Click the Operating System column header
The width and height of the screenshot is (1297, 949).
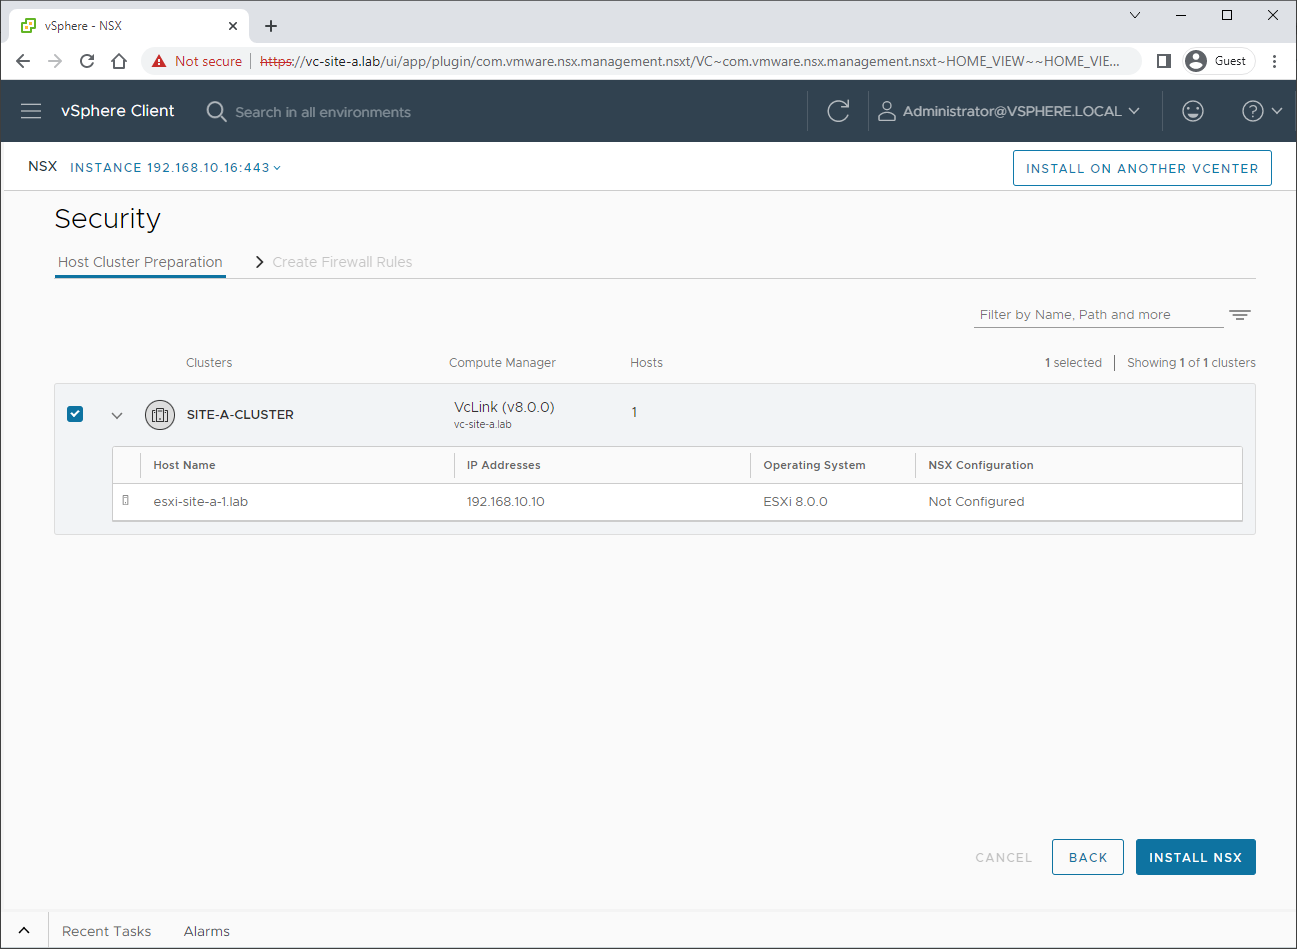point(814,465)
